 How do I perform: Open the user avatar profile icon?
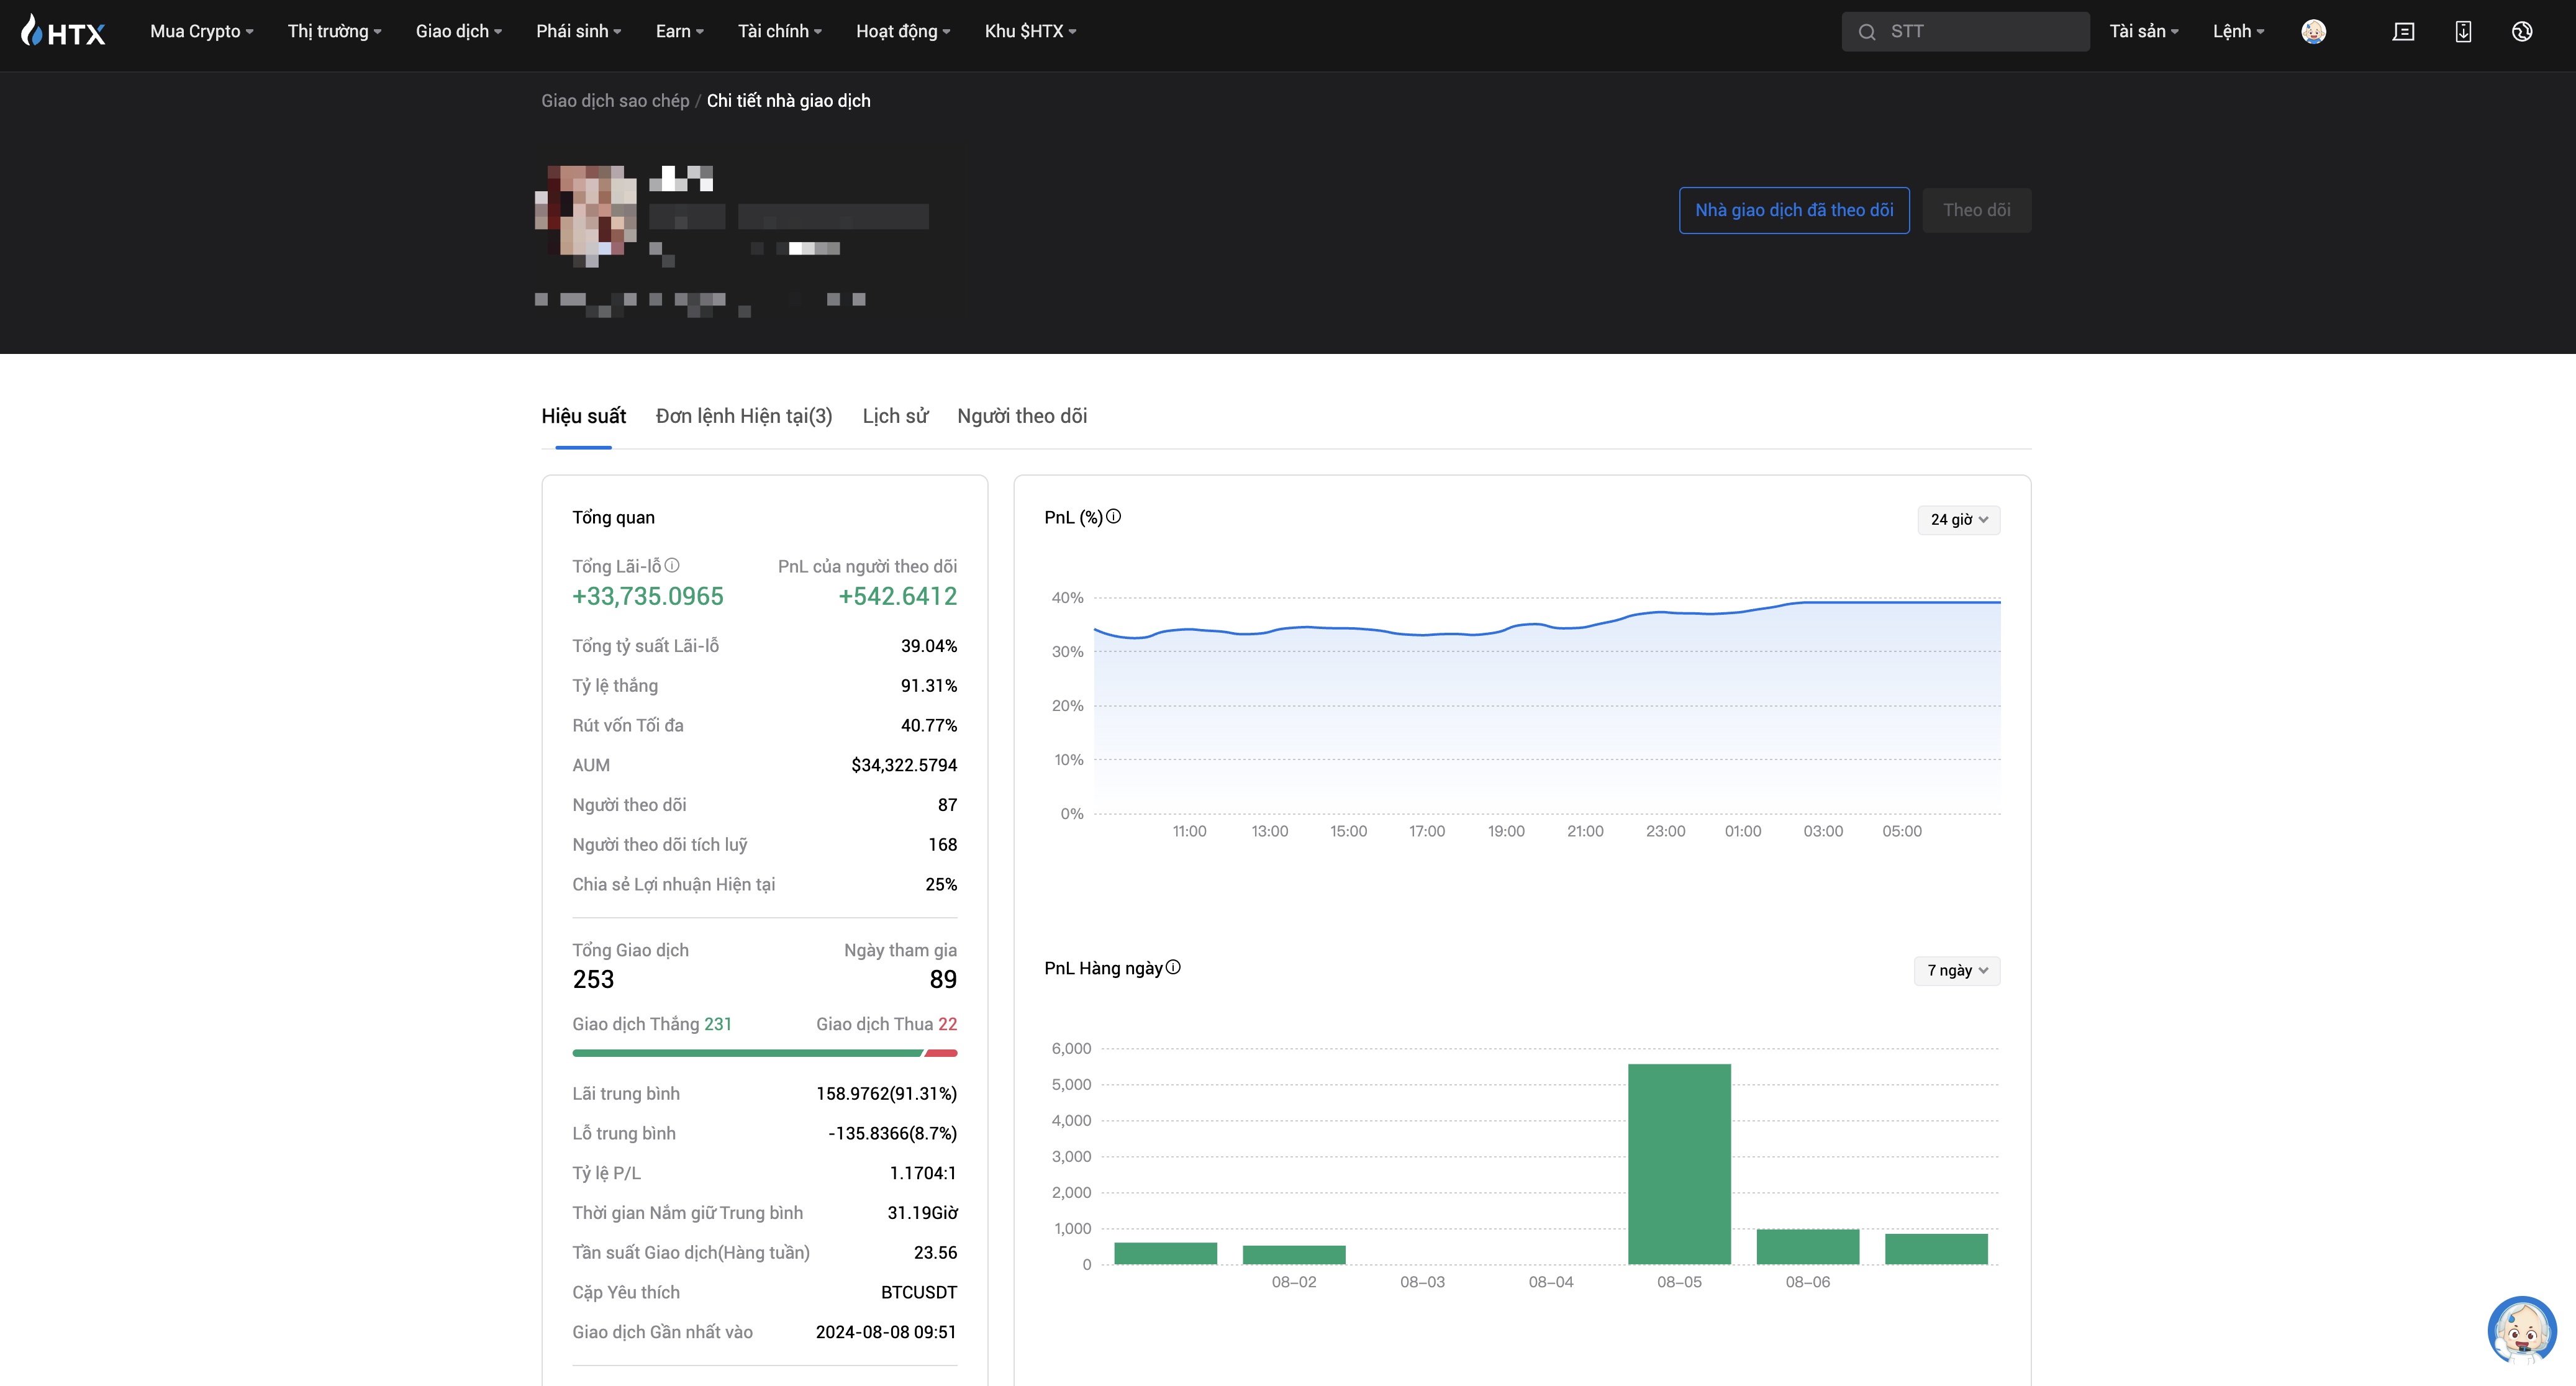click(2313, 31)
